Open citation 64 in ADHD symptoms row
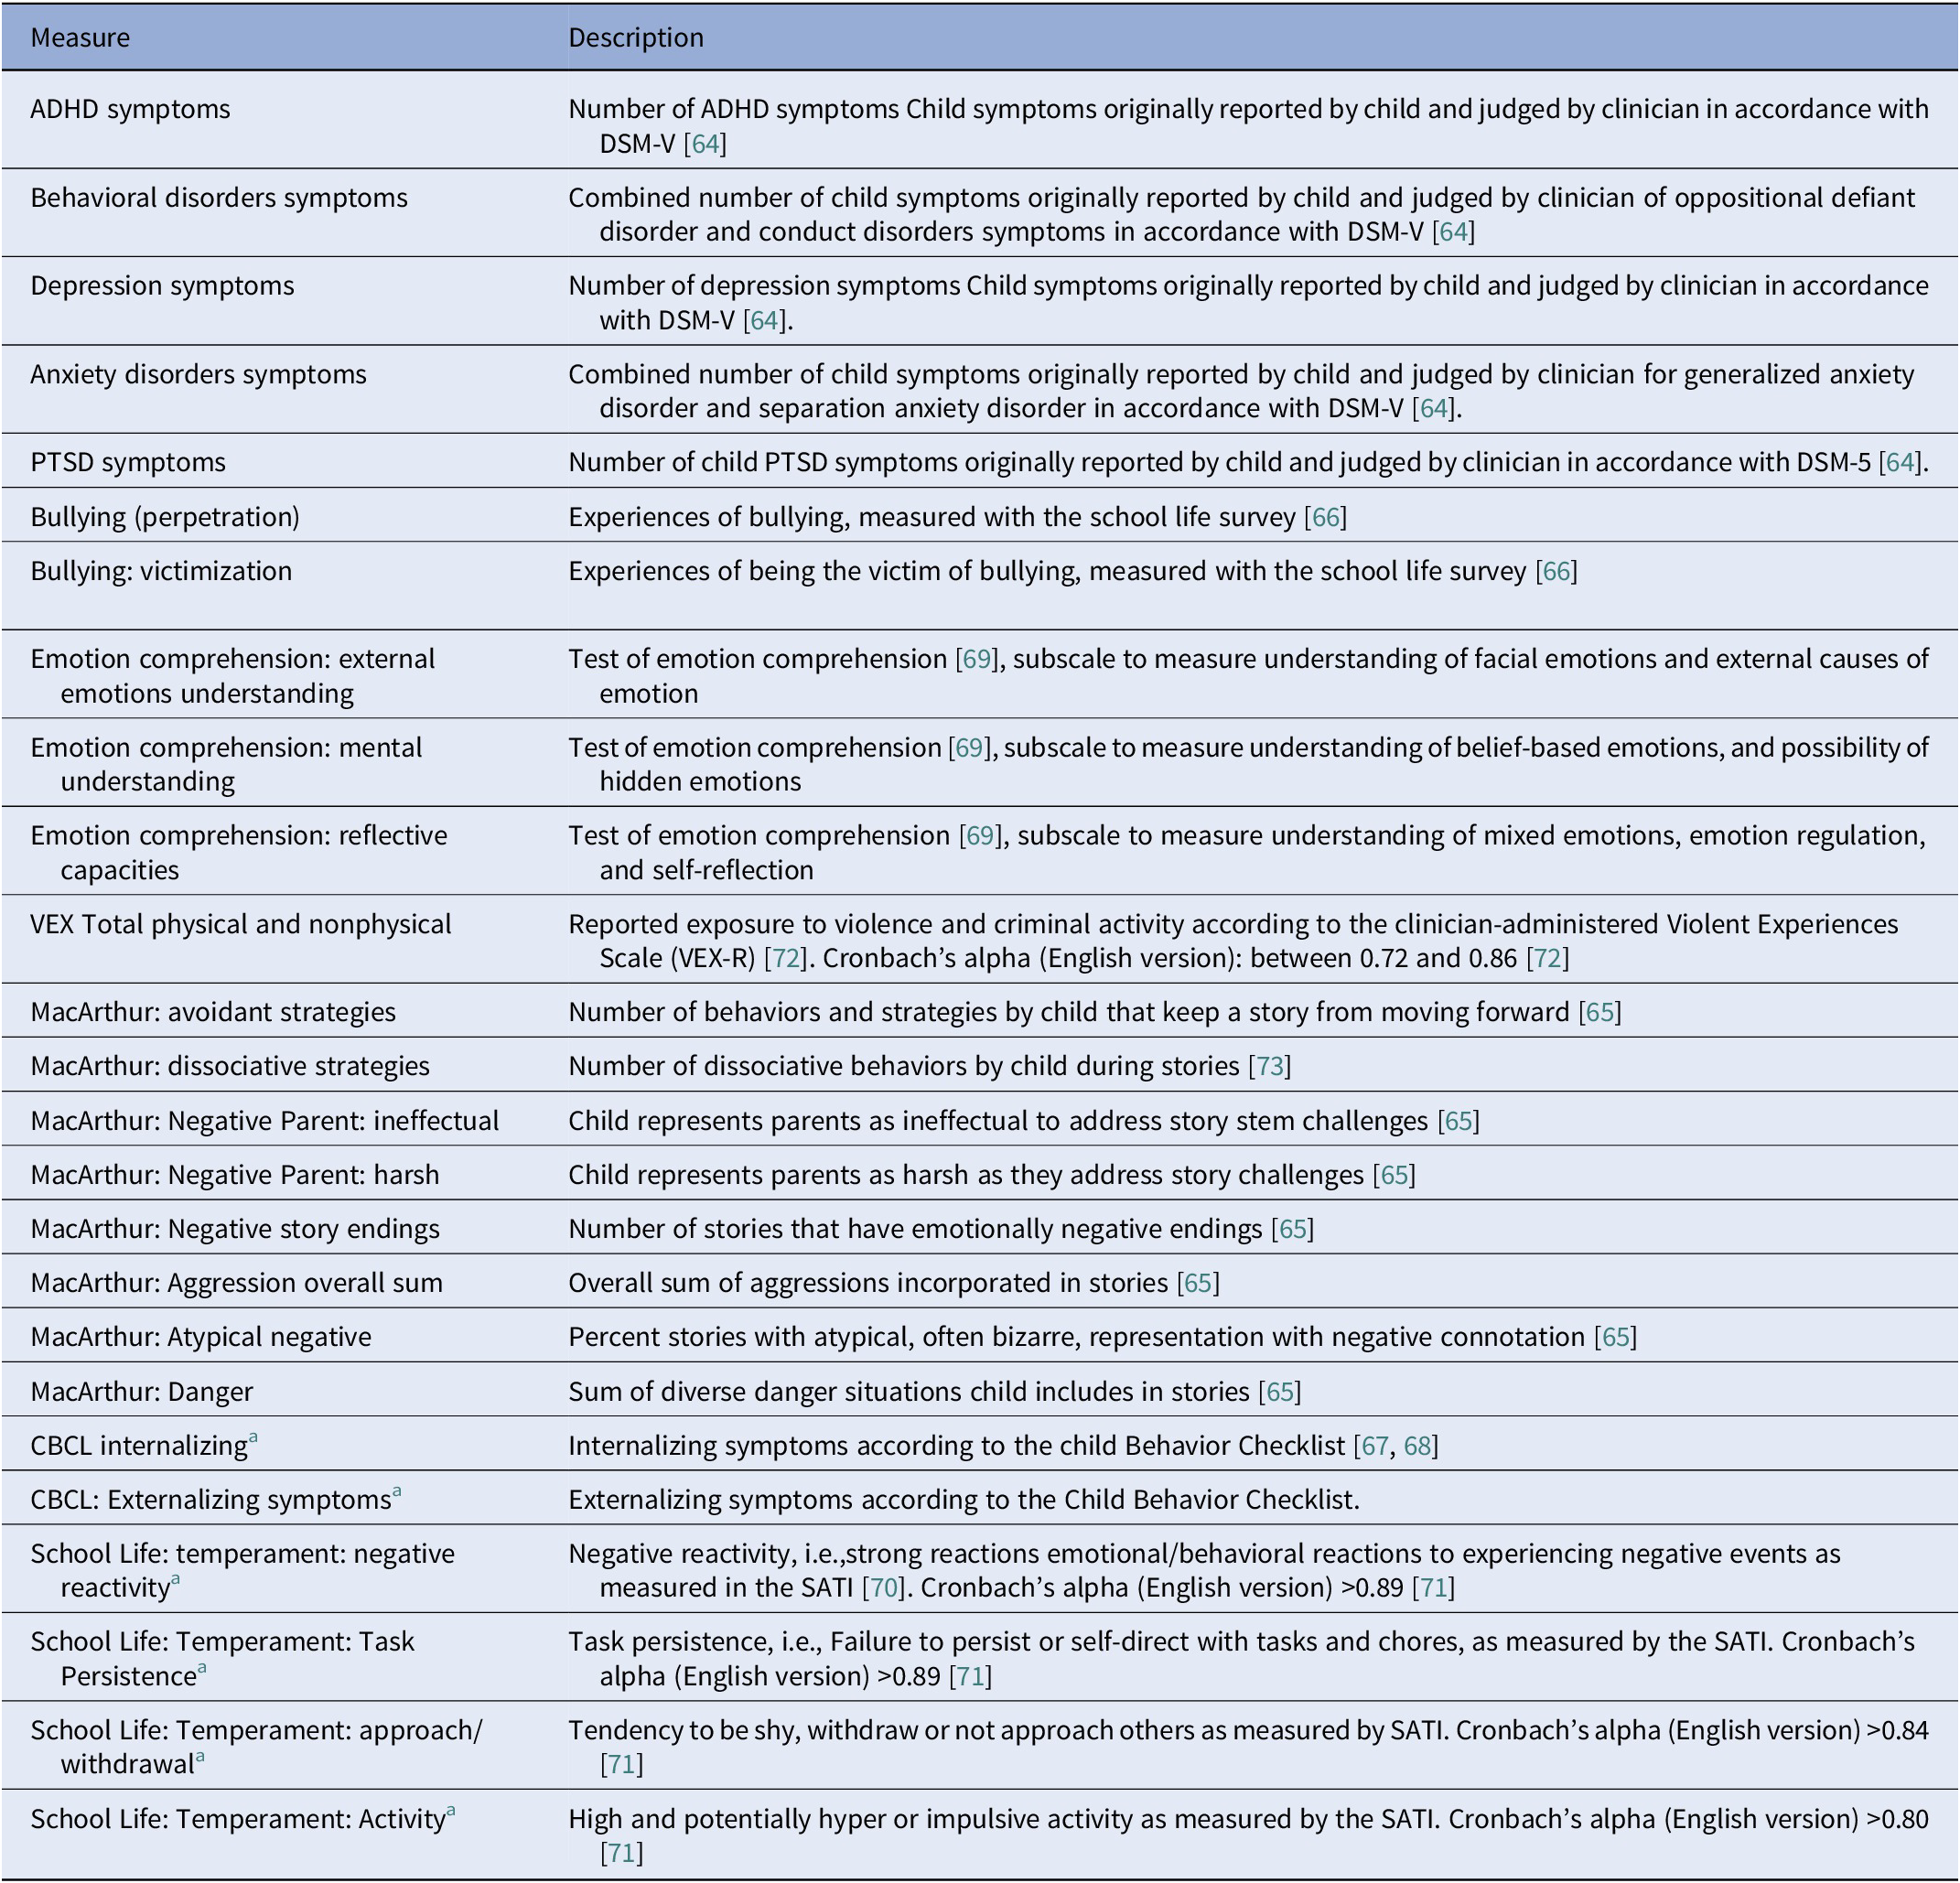1960x1883 pixels. click(x=705, y=144)
